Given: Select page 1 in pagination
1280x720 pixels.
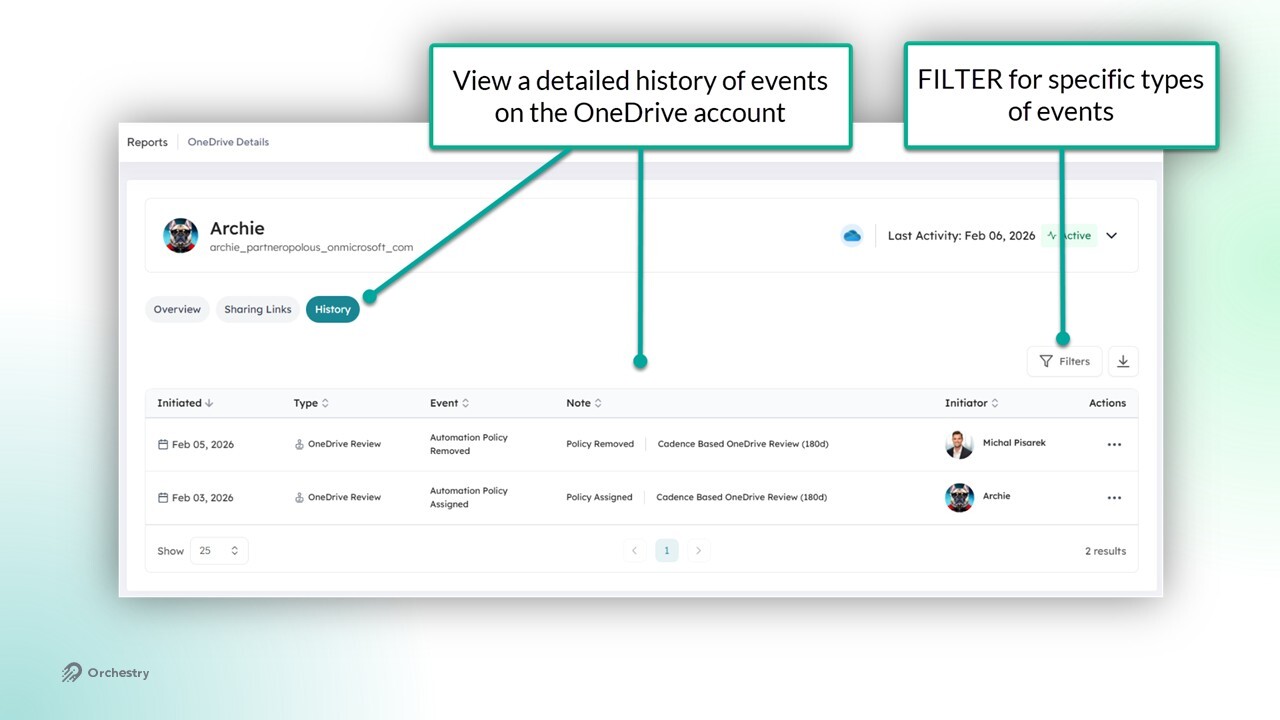Looking at the screenshot, I should click(667, 550).
